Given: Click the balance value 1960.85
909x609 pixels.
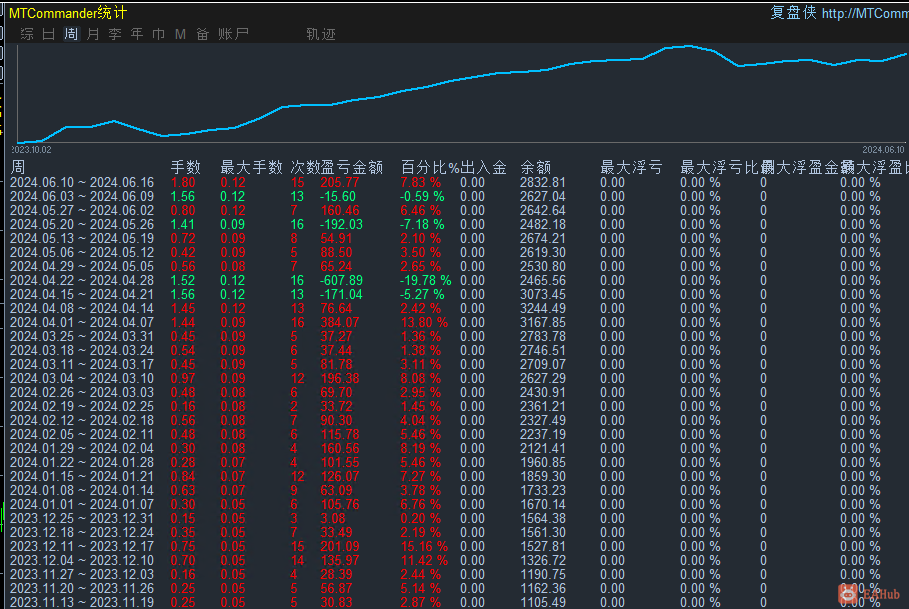Looking at the screenshot, I should [543, 462].
